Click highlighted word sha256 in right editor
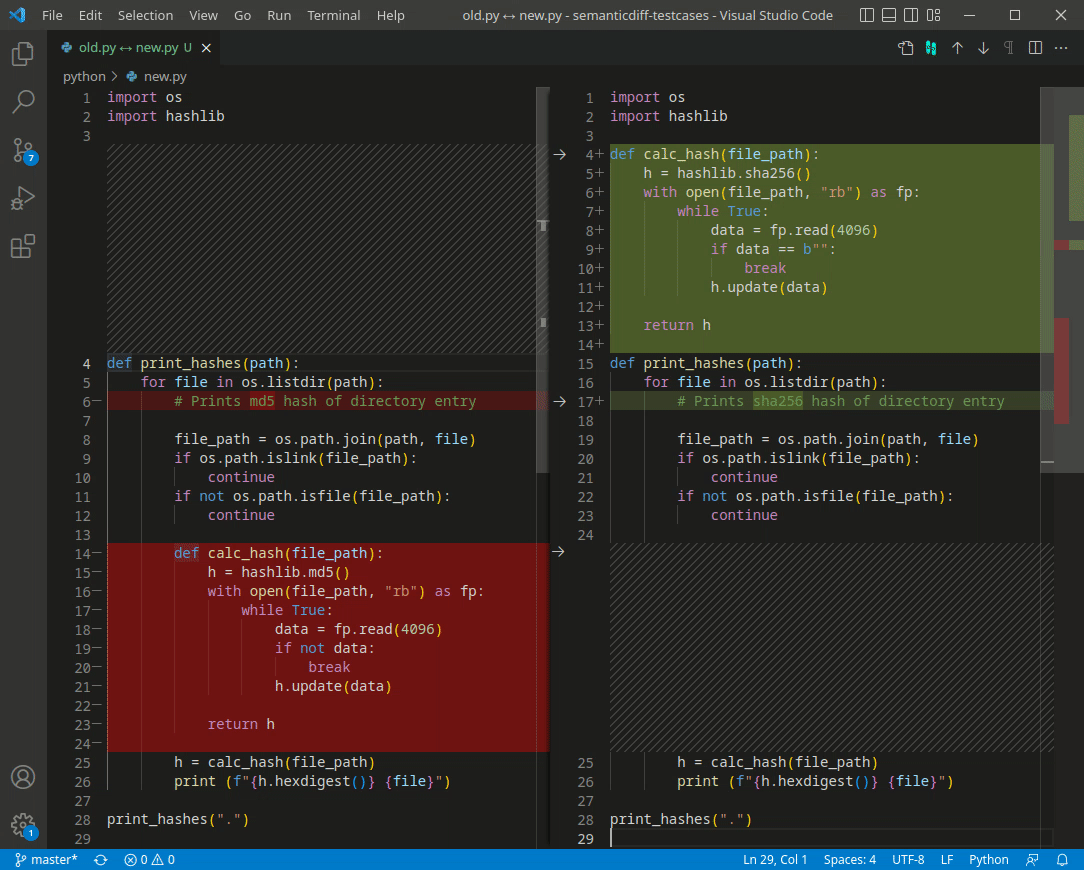The image size is (1084, 870). point(778,401)
